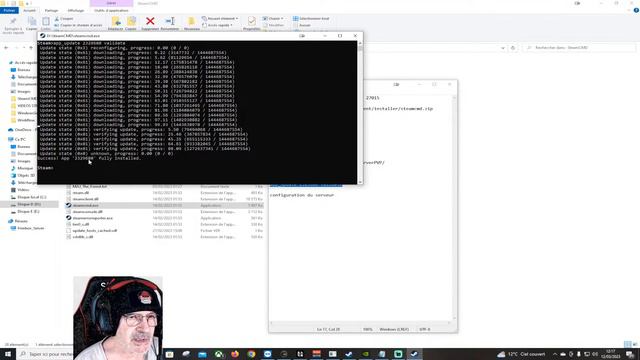Click taskbar clock and date

[x=611, y=354]
